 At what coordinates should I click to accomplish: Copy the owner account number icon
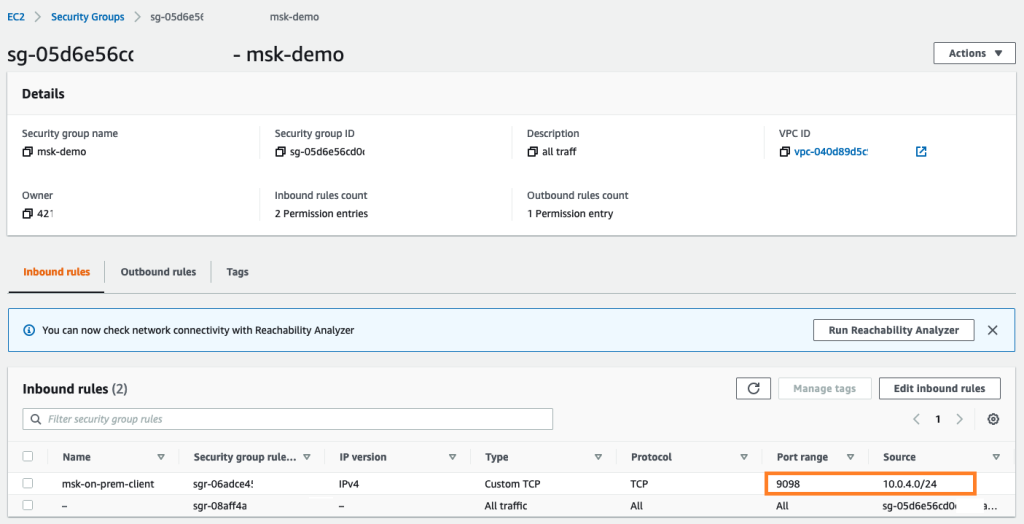click(x=27, y=214)
